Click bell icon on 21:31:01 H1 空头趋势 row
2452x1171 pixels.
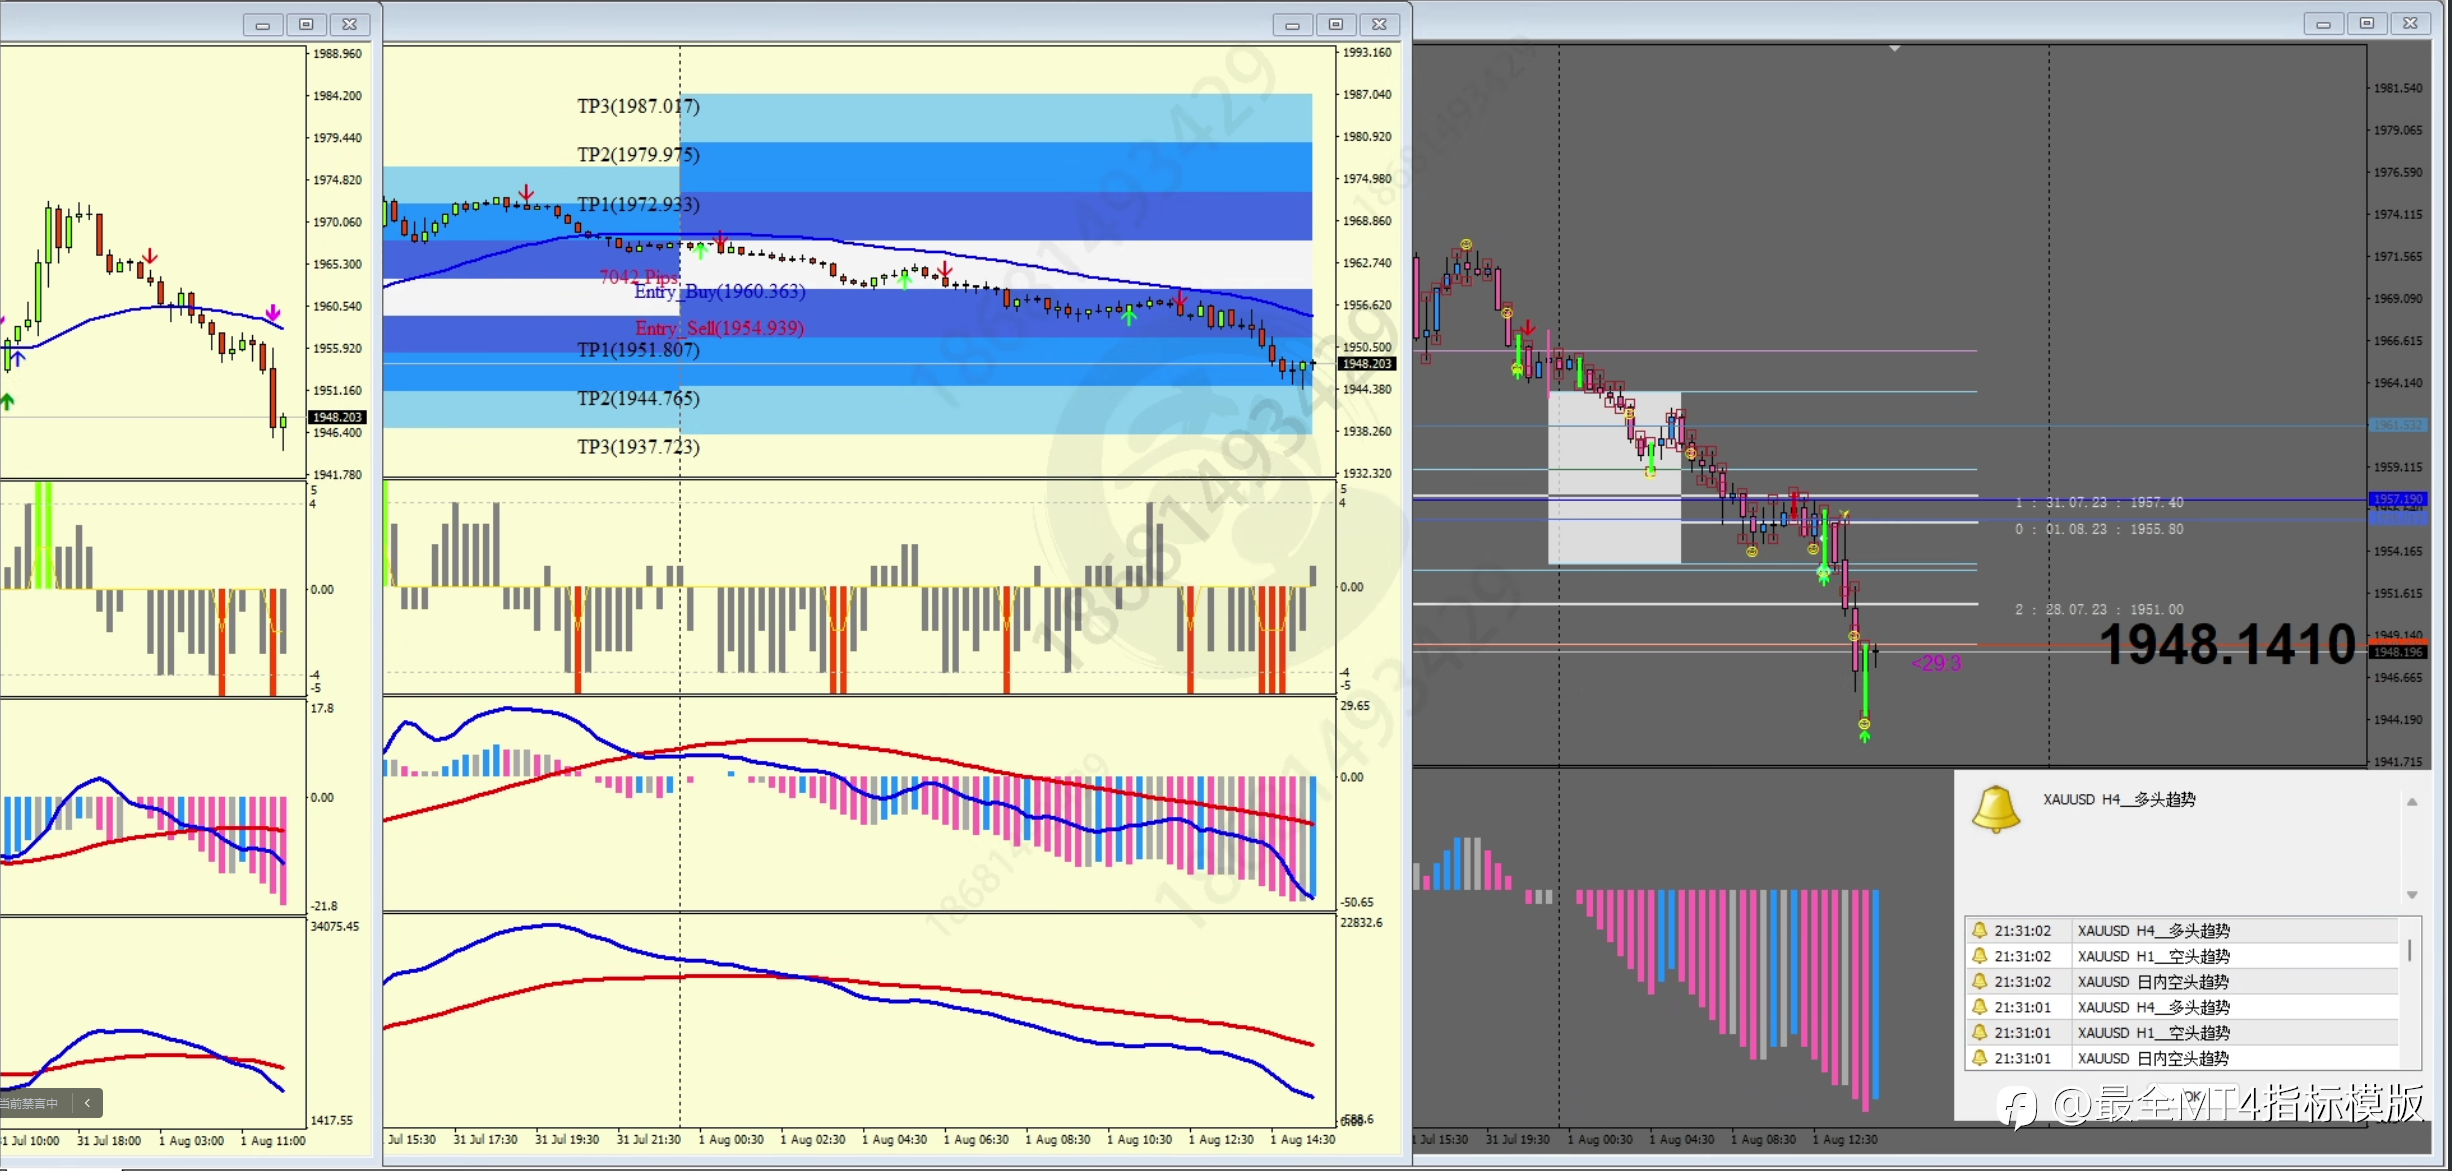[1979, 1032]
